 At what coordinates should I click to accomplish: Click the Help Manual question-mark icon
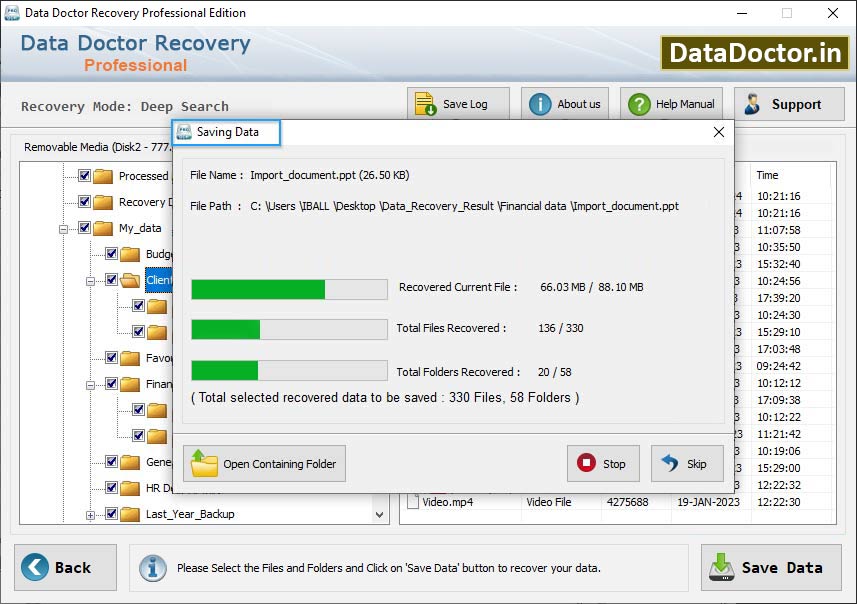[638, 103]
